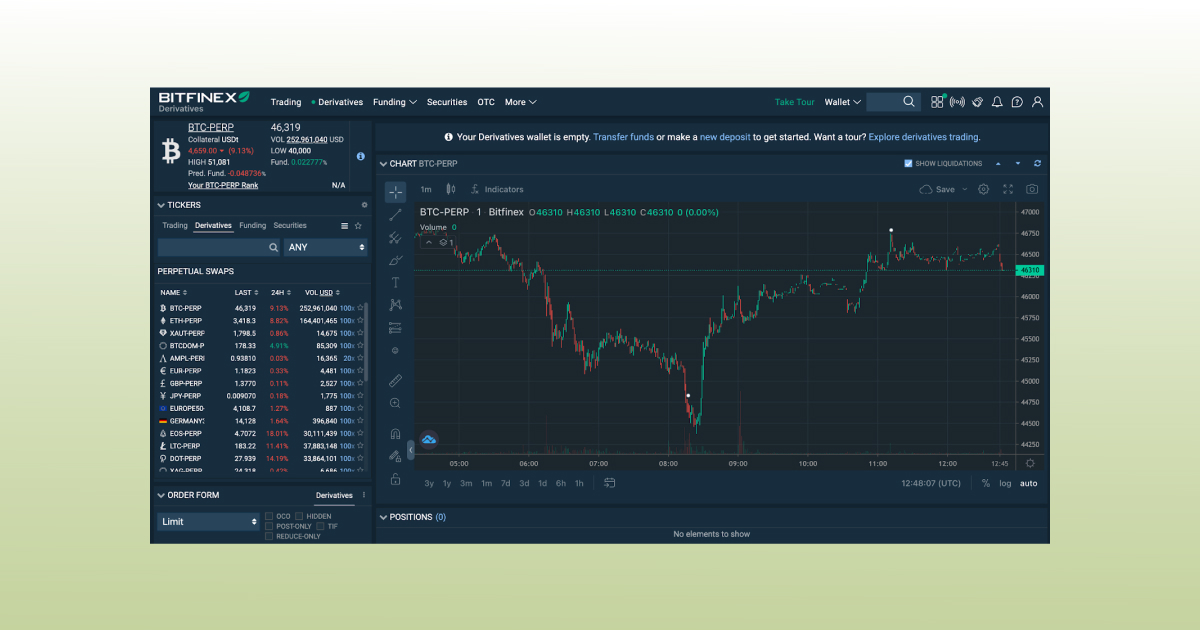Open chart settings with the gear icon
This screenshot has width=1200, height=630.
983,189
